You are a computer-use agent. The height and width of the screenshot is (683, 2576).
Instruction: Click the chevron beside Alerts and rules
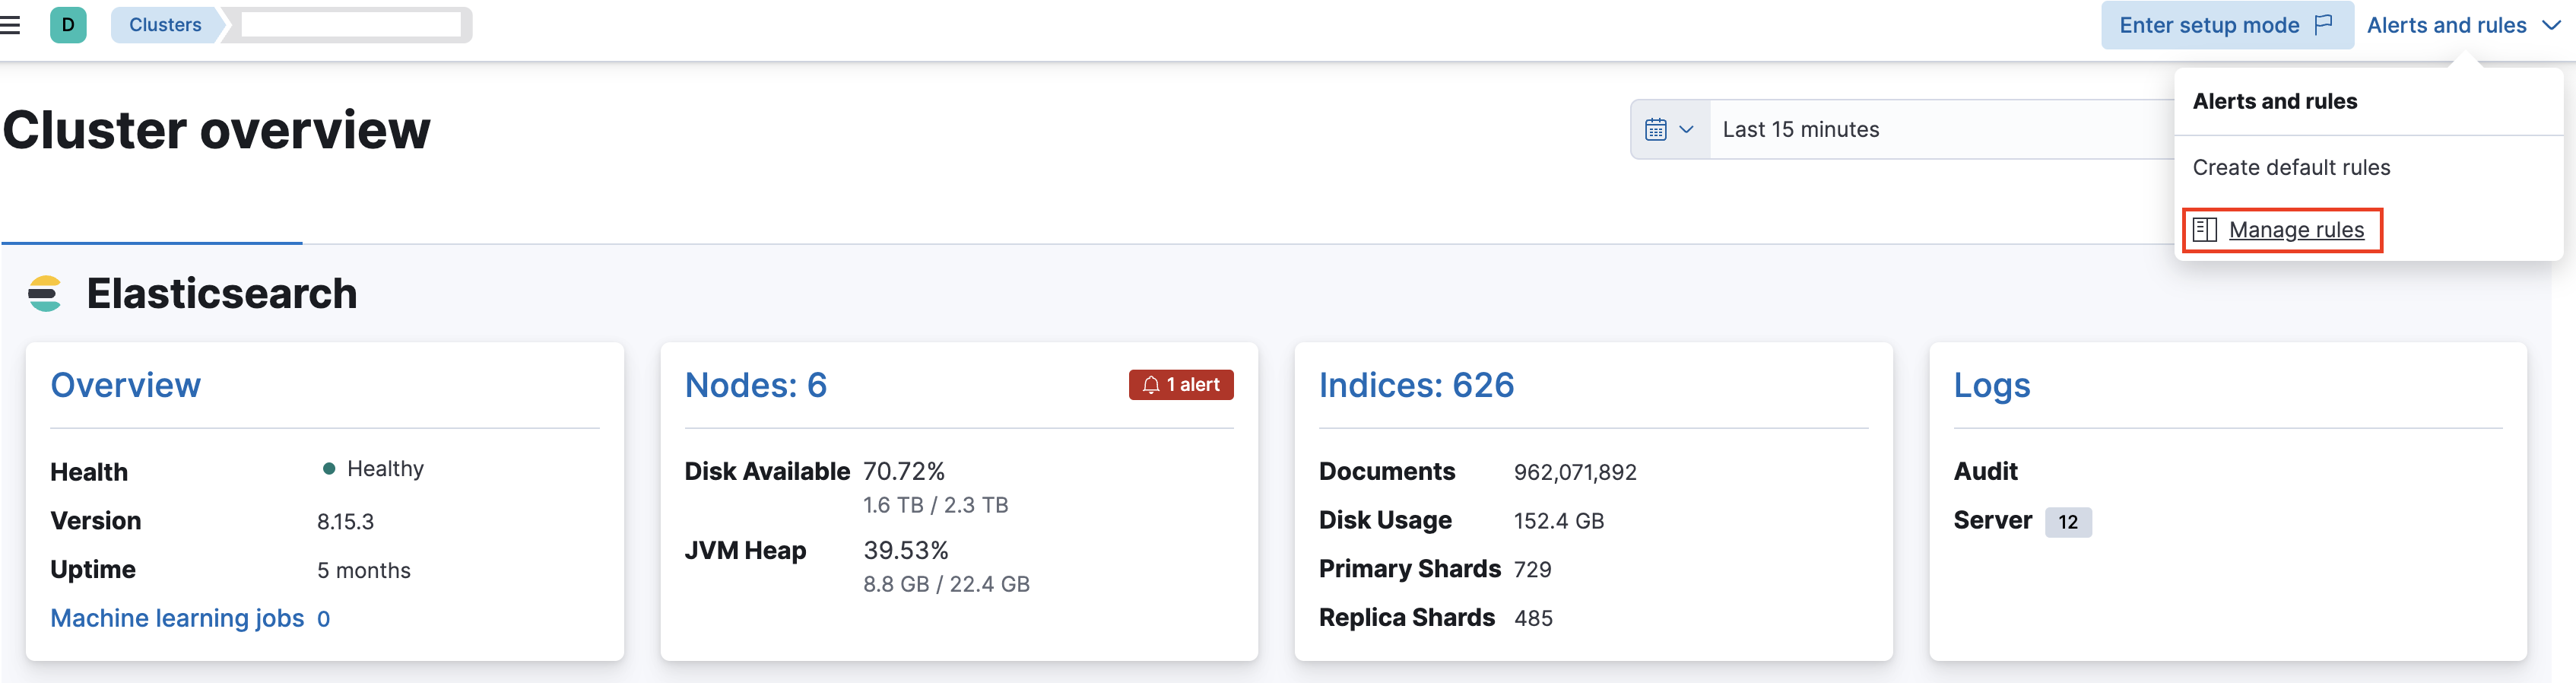2551,25
